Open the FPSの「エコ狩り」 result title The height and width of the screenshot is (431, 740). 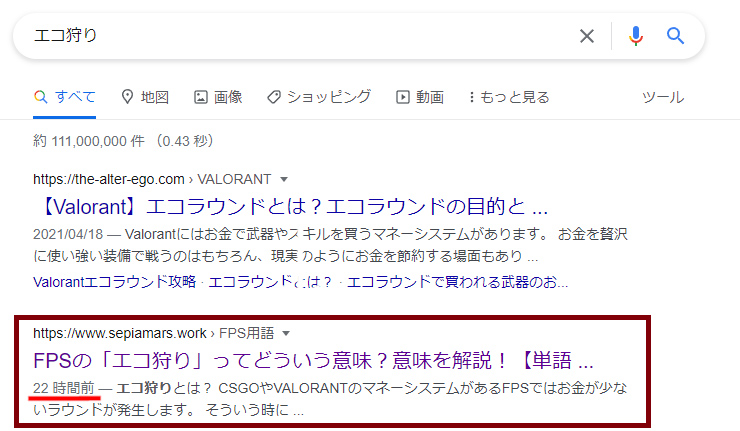[x=313, y=361]
